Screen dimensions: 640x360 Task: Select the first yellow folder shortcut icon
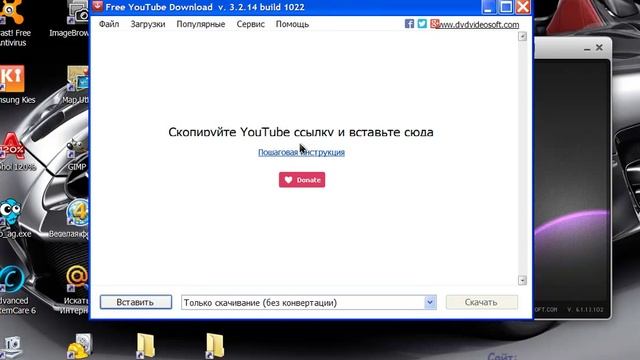(146, 345)
